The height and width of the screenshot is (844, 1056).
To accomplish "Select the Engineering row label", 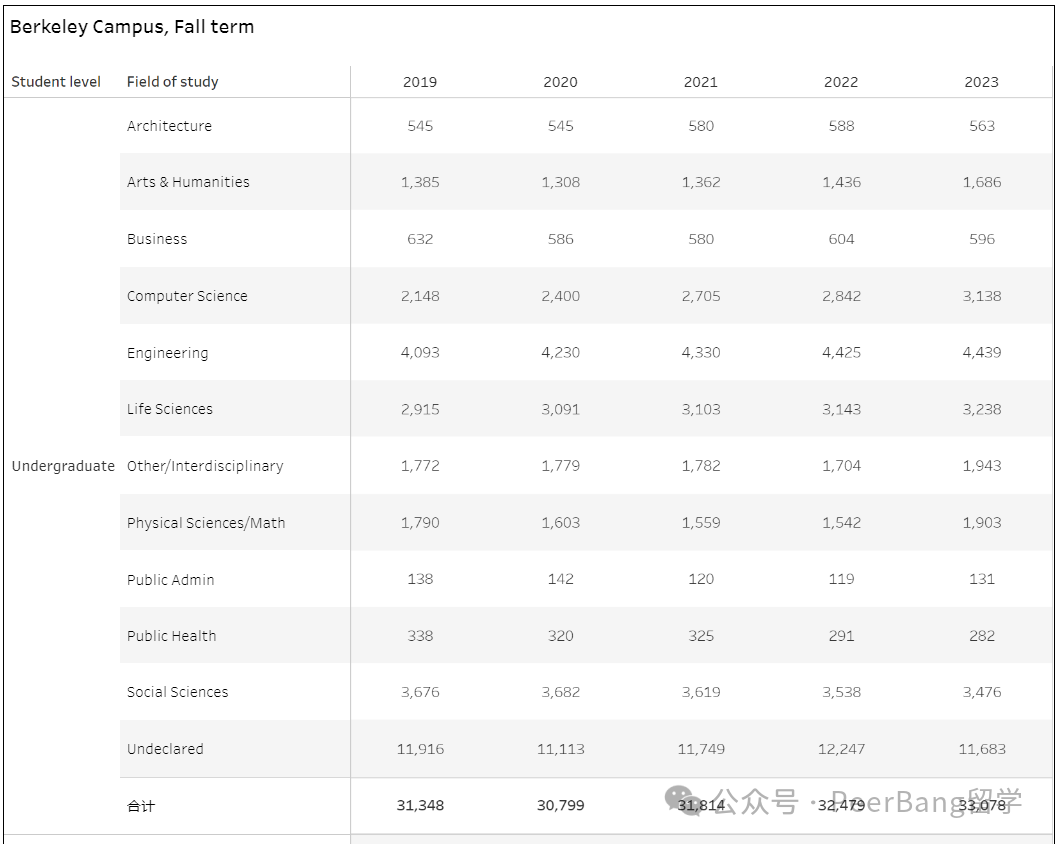I will click(x=168, y=353).
